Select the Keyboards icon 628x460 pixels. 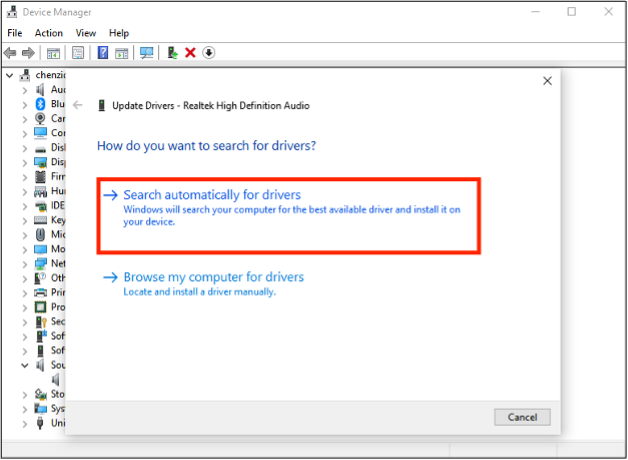40,220
